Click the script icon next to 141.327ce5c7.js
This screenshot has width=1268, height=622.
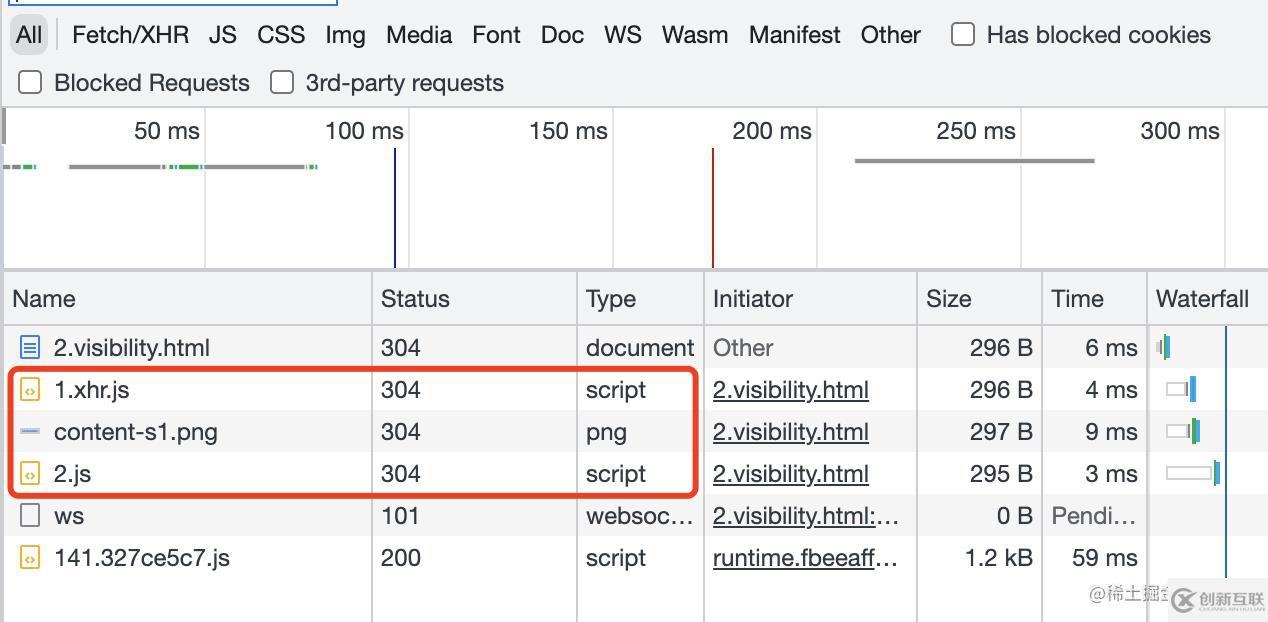pos(30,558)
